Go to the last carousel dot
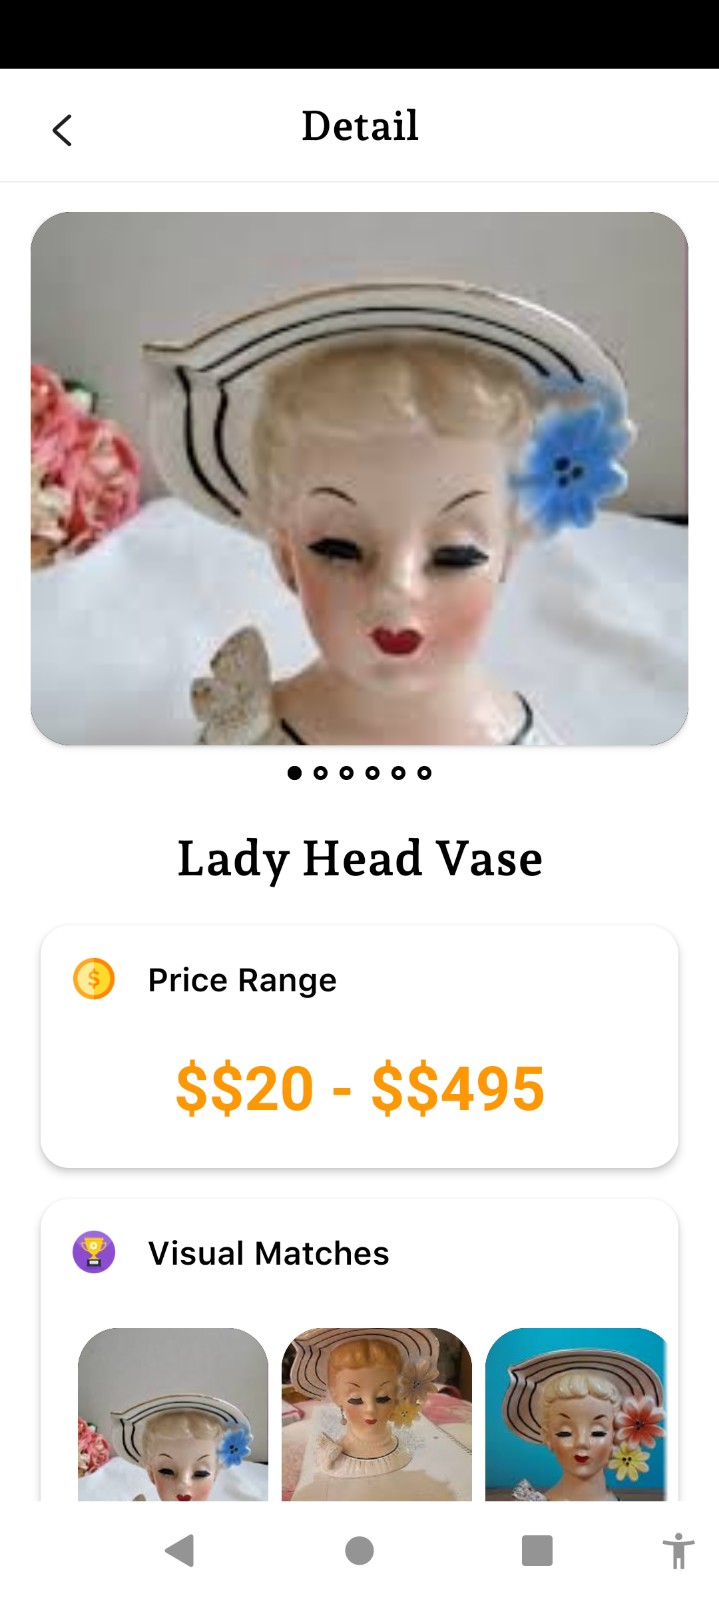Screen dimensions: 719x1600 pos(424,772)
